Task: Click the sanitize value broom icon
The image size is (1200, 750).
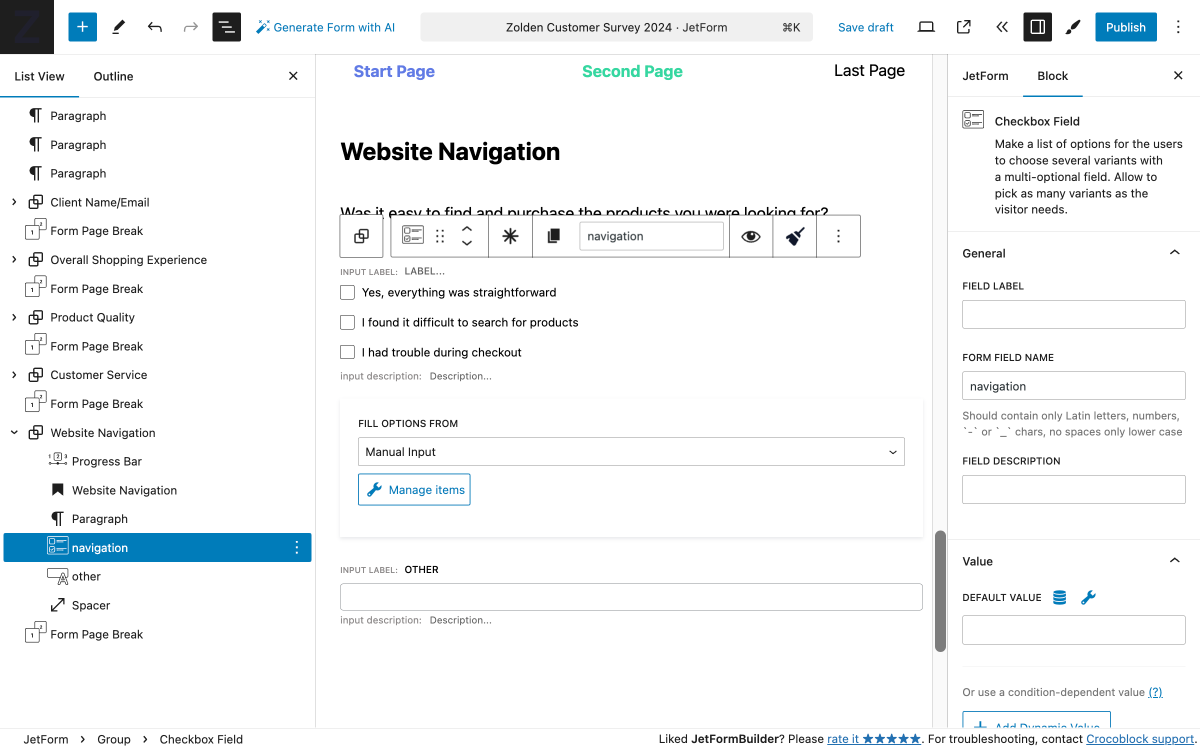Action: coord(794,235)
